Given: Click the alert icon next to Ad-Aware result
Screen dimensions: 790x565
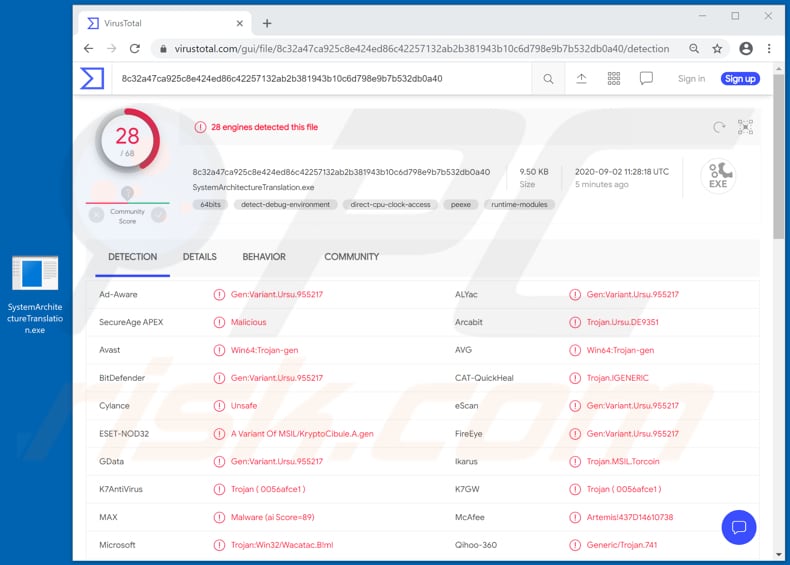Looking at the screenshot, I should tap(219, 294).
